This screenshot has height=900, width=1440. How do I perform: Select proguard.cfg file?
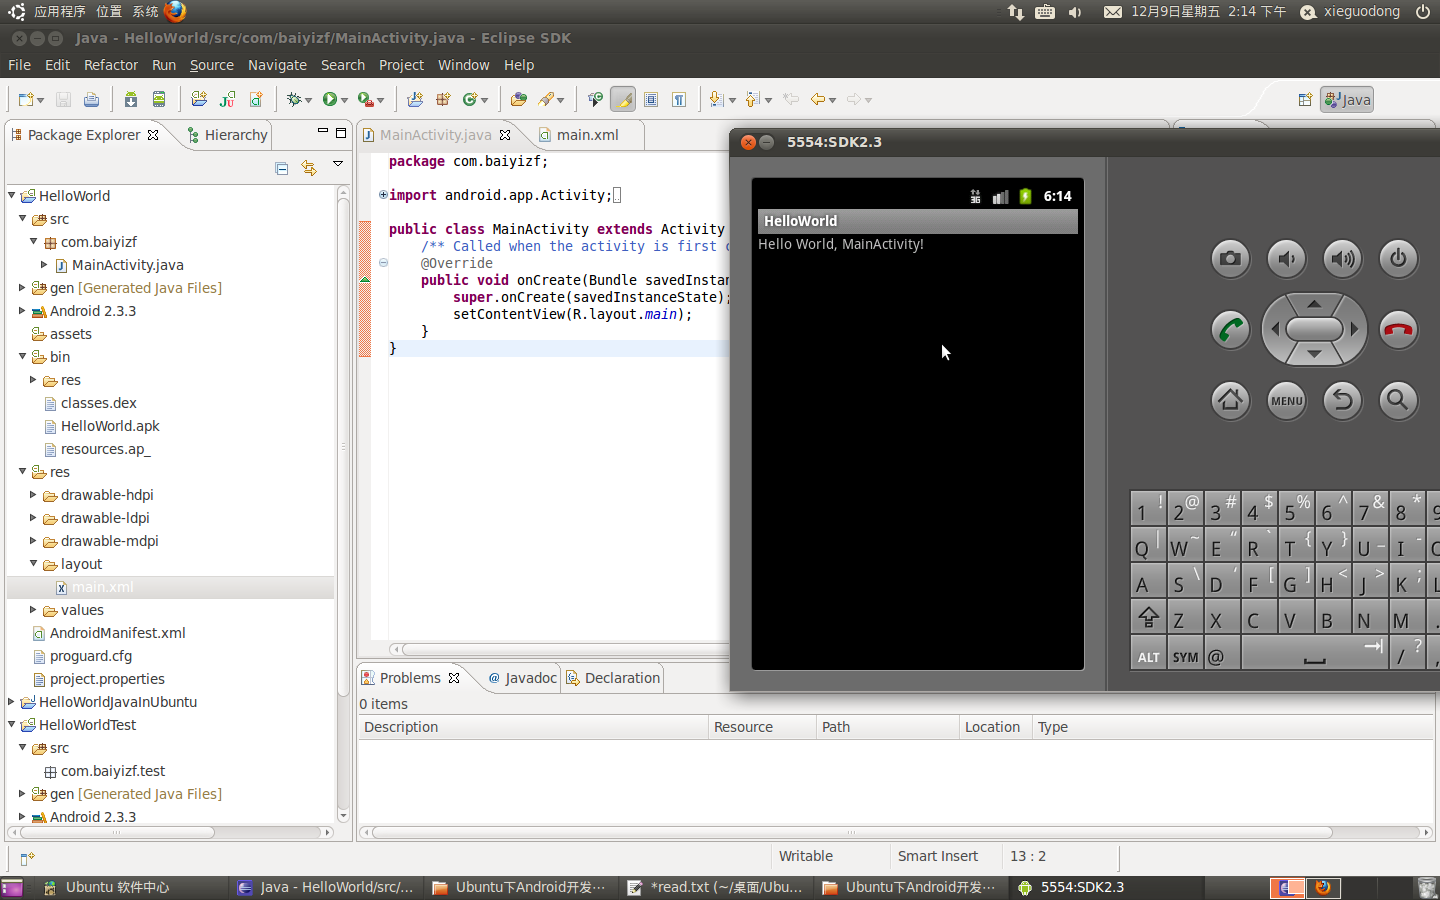(x=82, y=656)
